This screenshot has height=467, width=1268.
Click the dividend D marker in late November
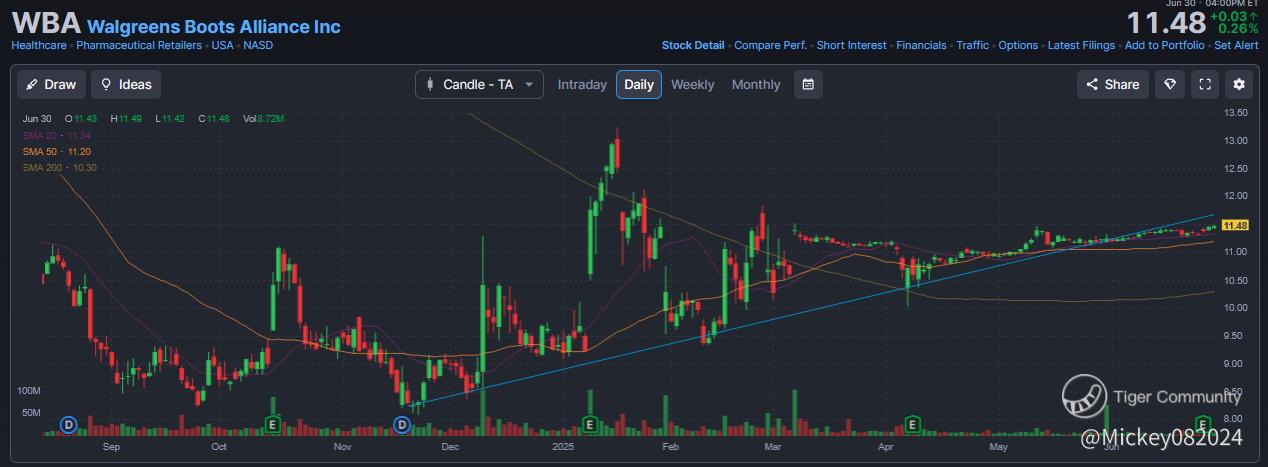402,424
